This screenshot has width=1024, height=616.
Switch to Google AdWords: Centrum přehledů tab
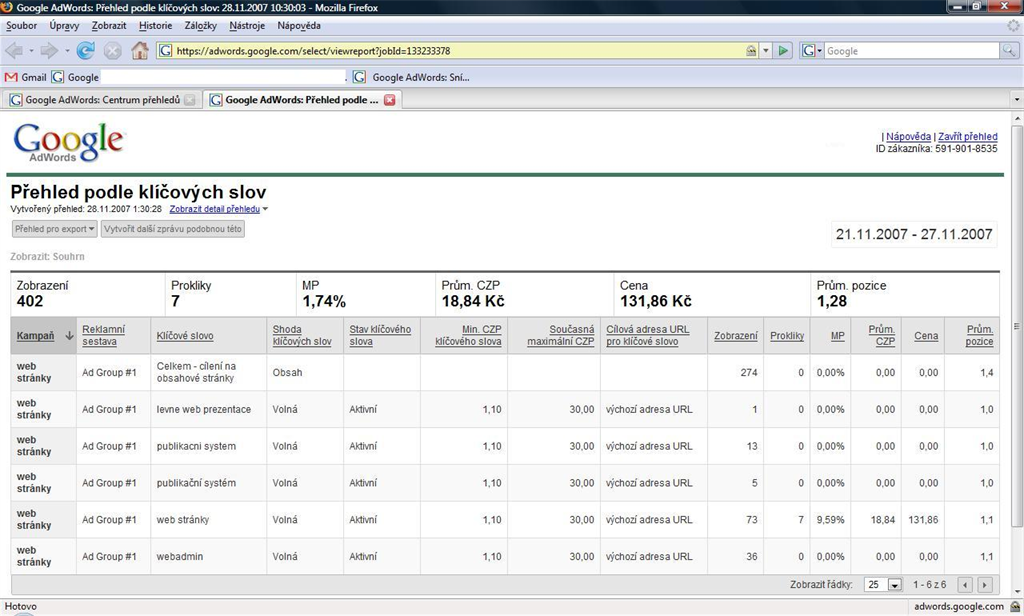click(103, 100)
